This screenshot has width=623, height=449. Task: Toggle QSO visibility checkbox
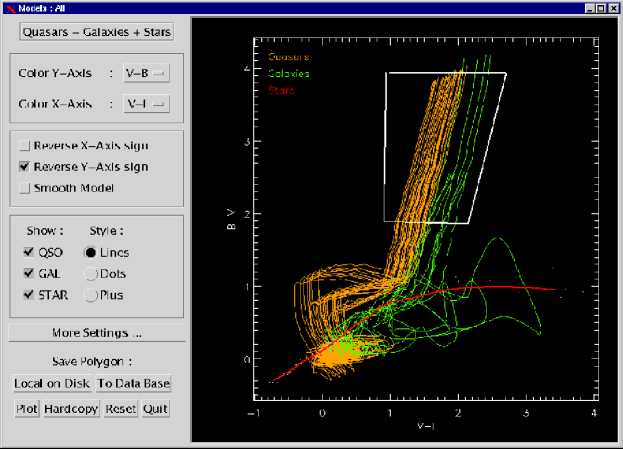coord(26,253)
